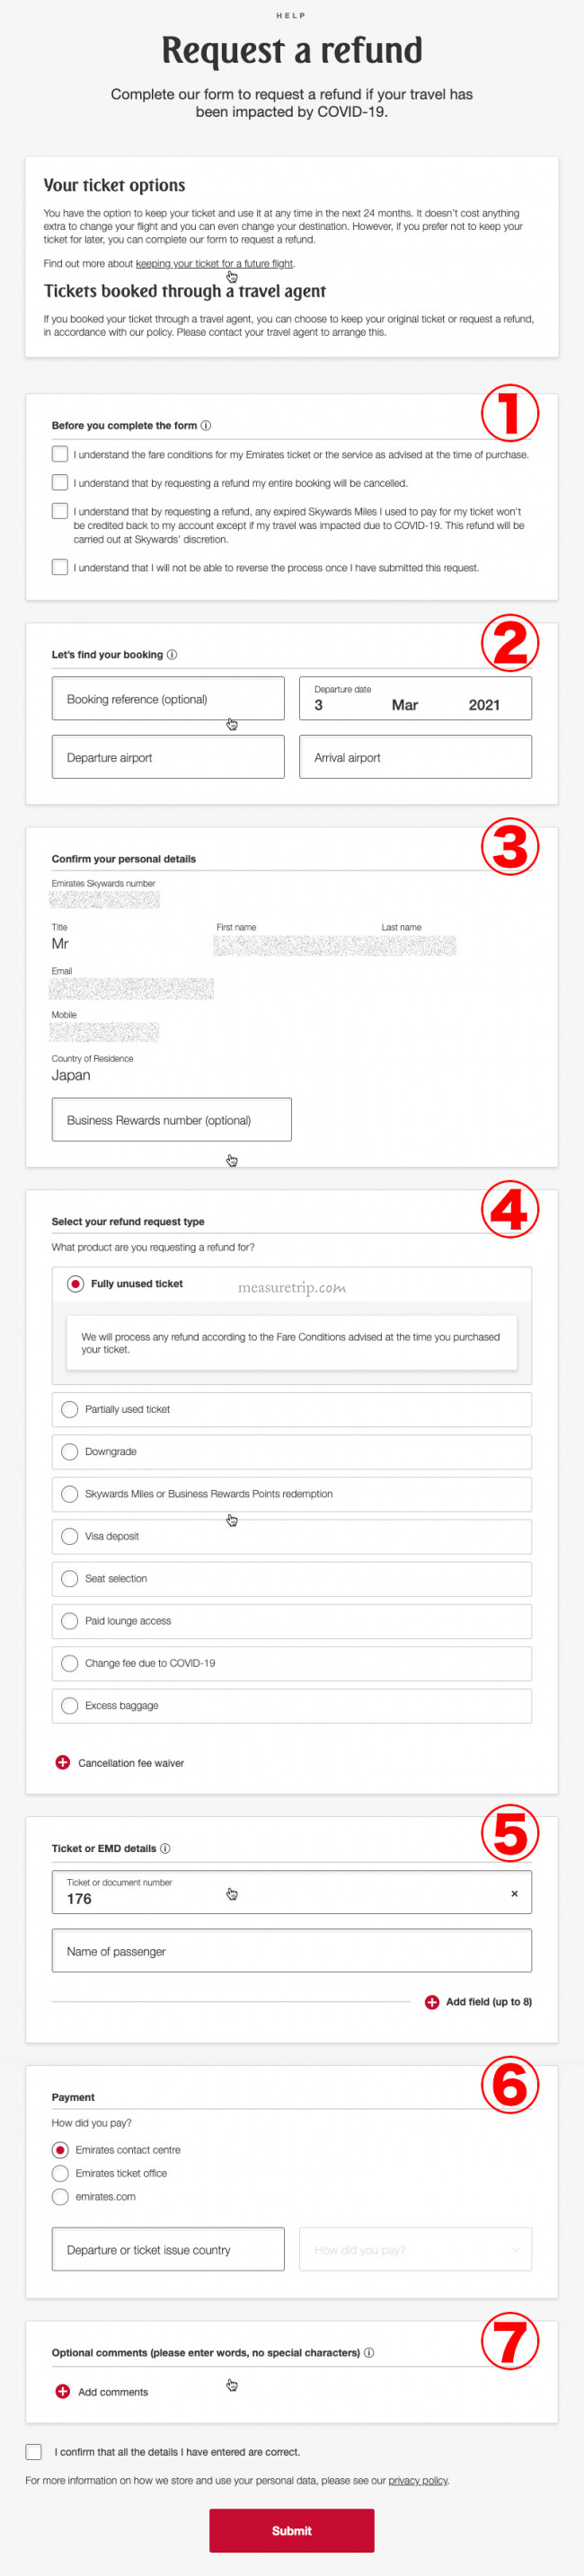
Task: Tick 'I confirm that all the details' checkbox
Action: point(34,2451)
